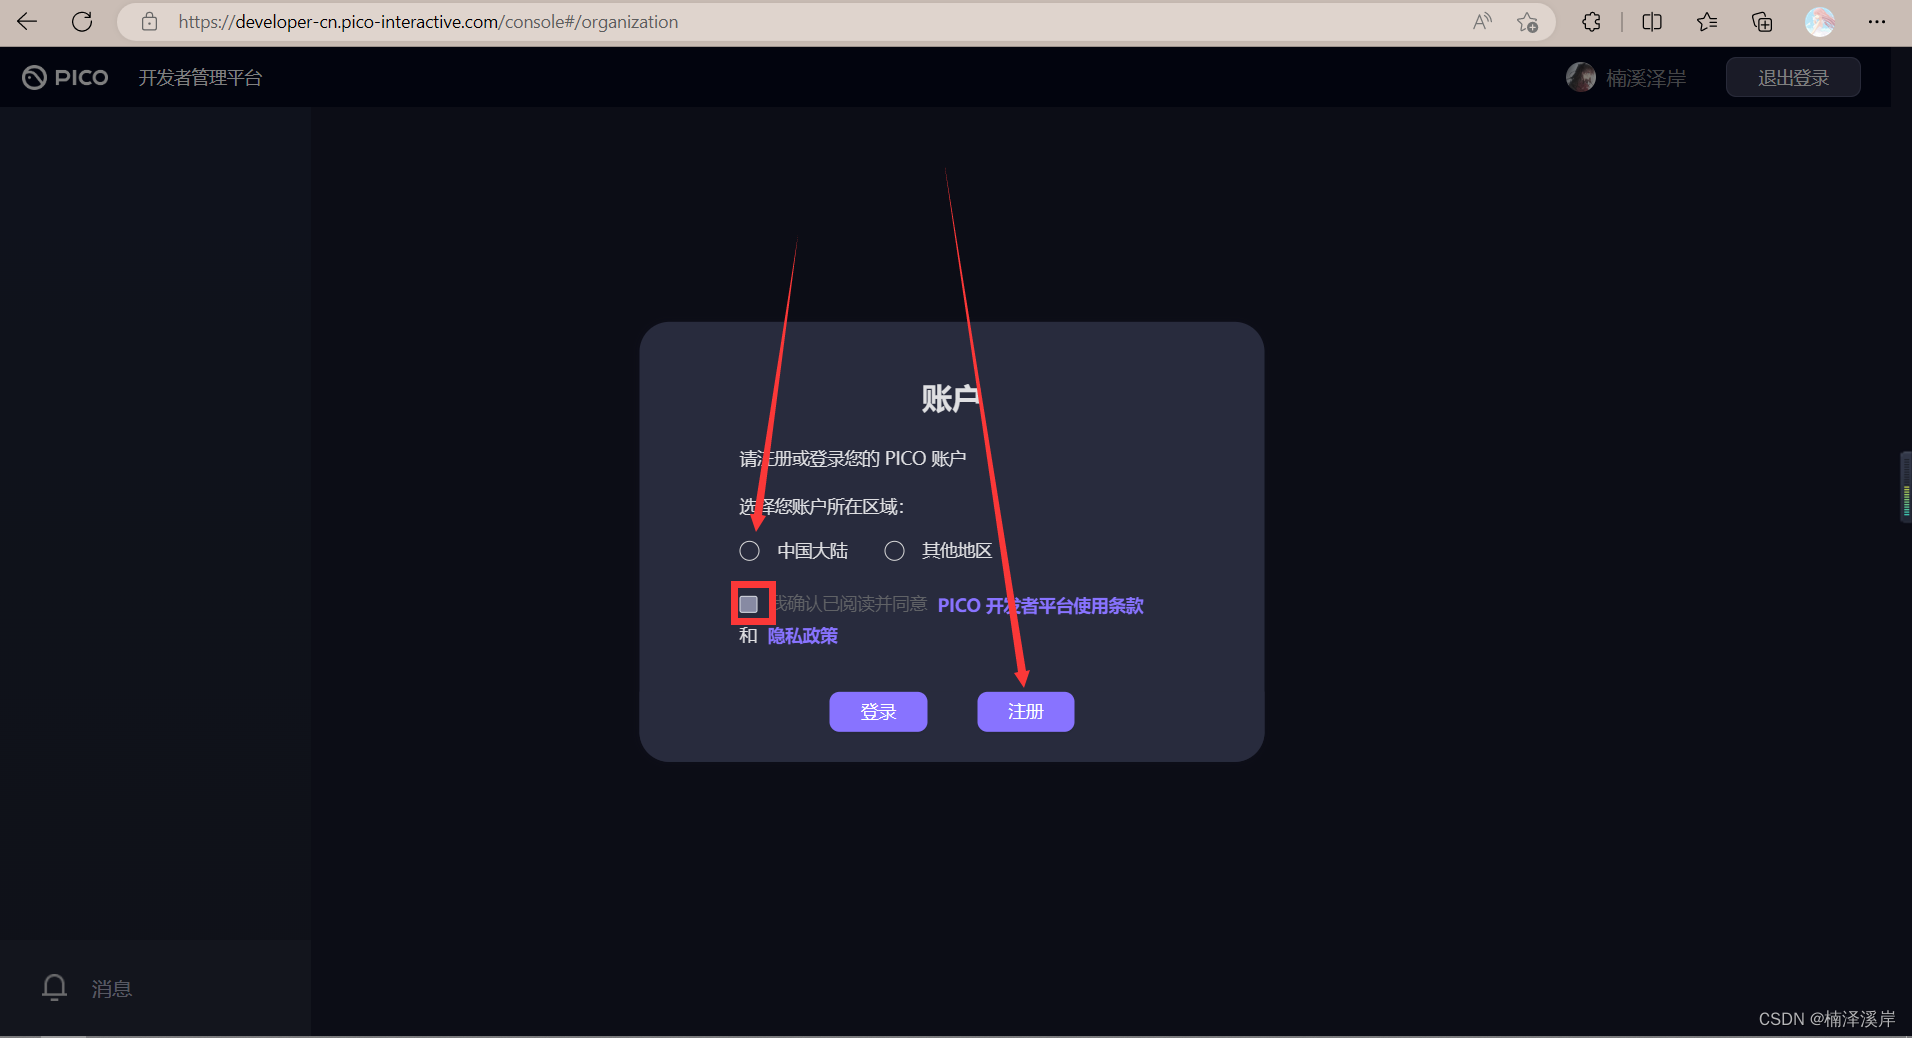Screen dimensions: 1912x1038
Task: Open PICO 开发者平台使用条款 link
Action: [x=1040, y=605]
